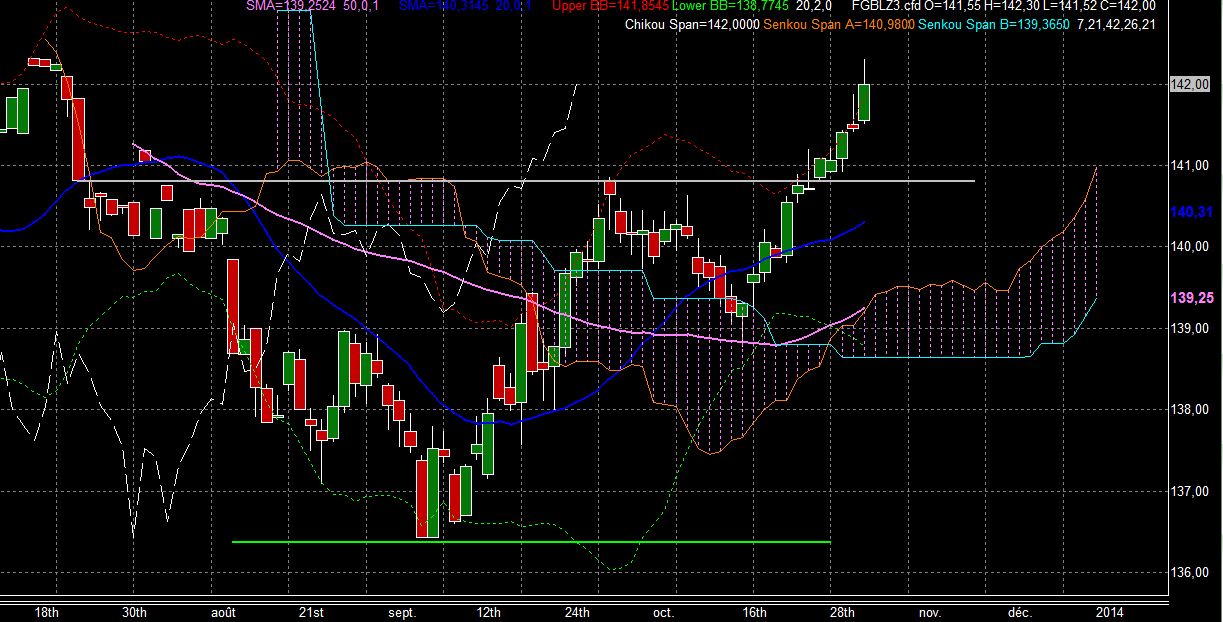Click the 2014 year axis label
Screen dimensions: 1223x622
1108,612
